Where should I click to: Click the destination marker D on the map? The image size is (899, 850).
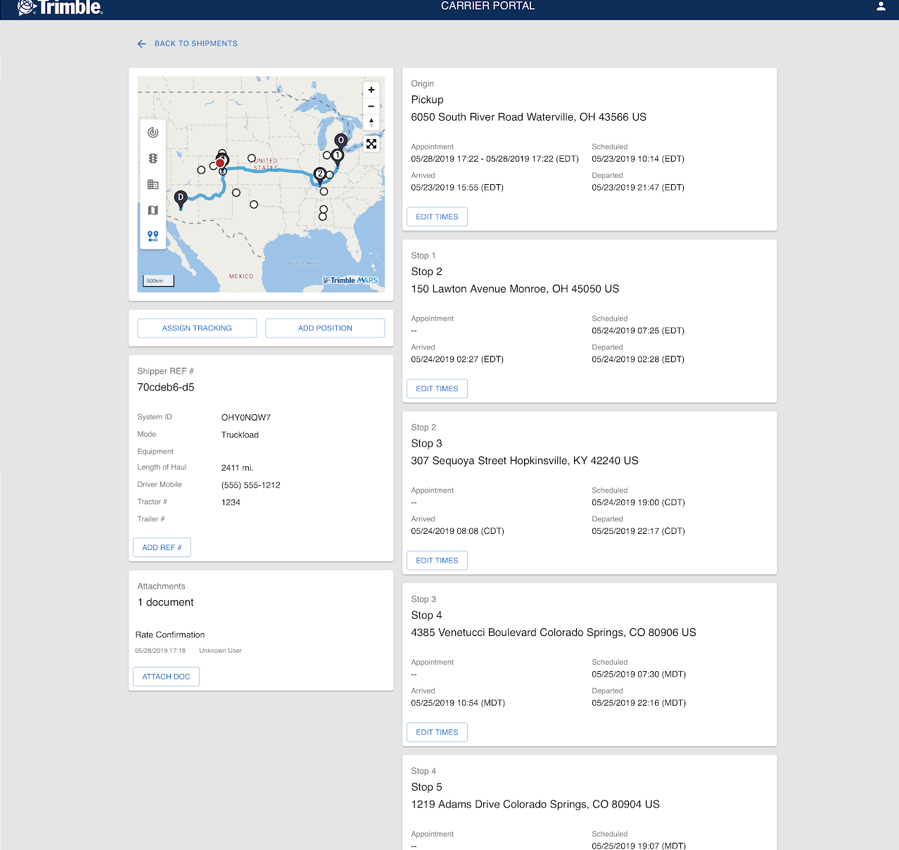tap(180, 197)
